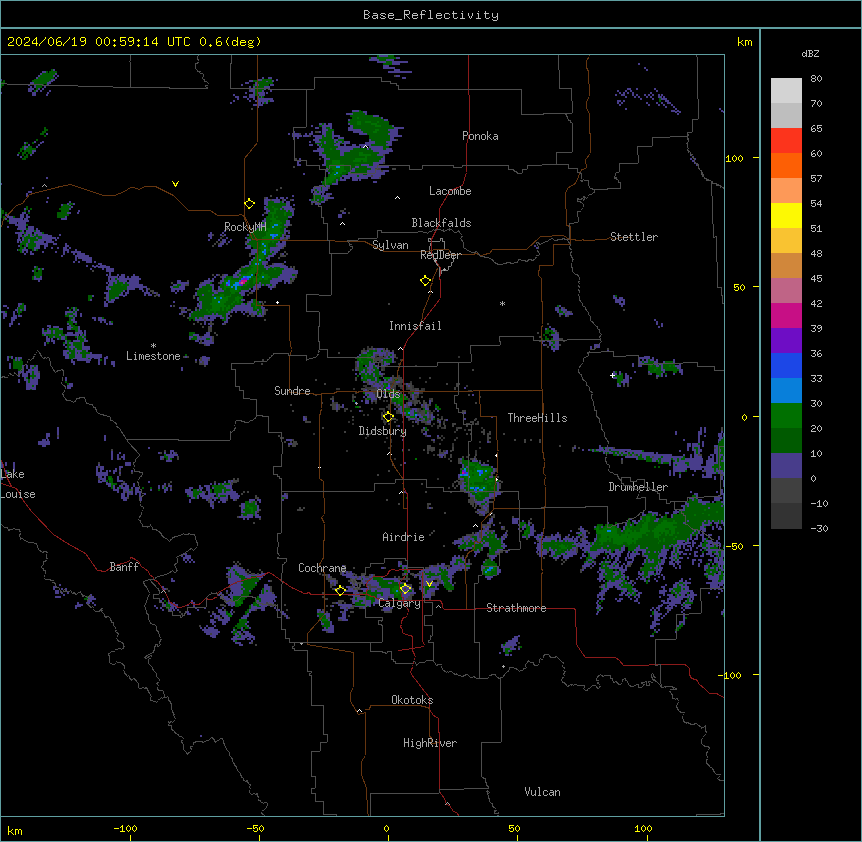Viewport: 862px width, 842px height.
Task: Click the km unit label at bottom left
Action: [15, 830]
